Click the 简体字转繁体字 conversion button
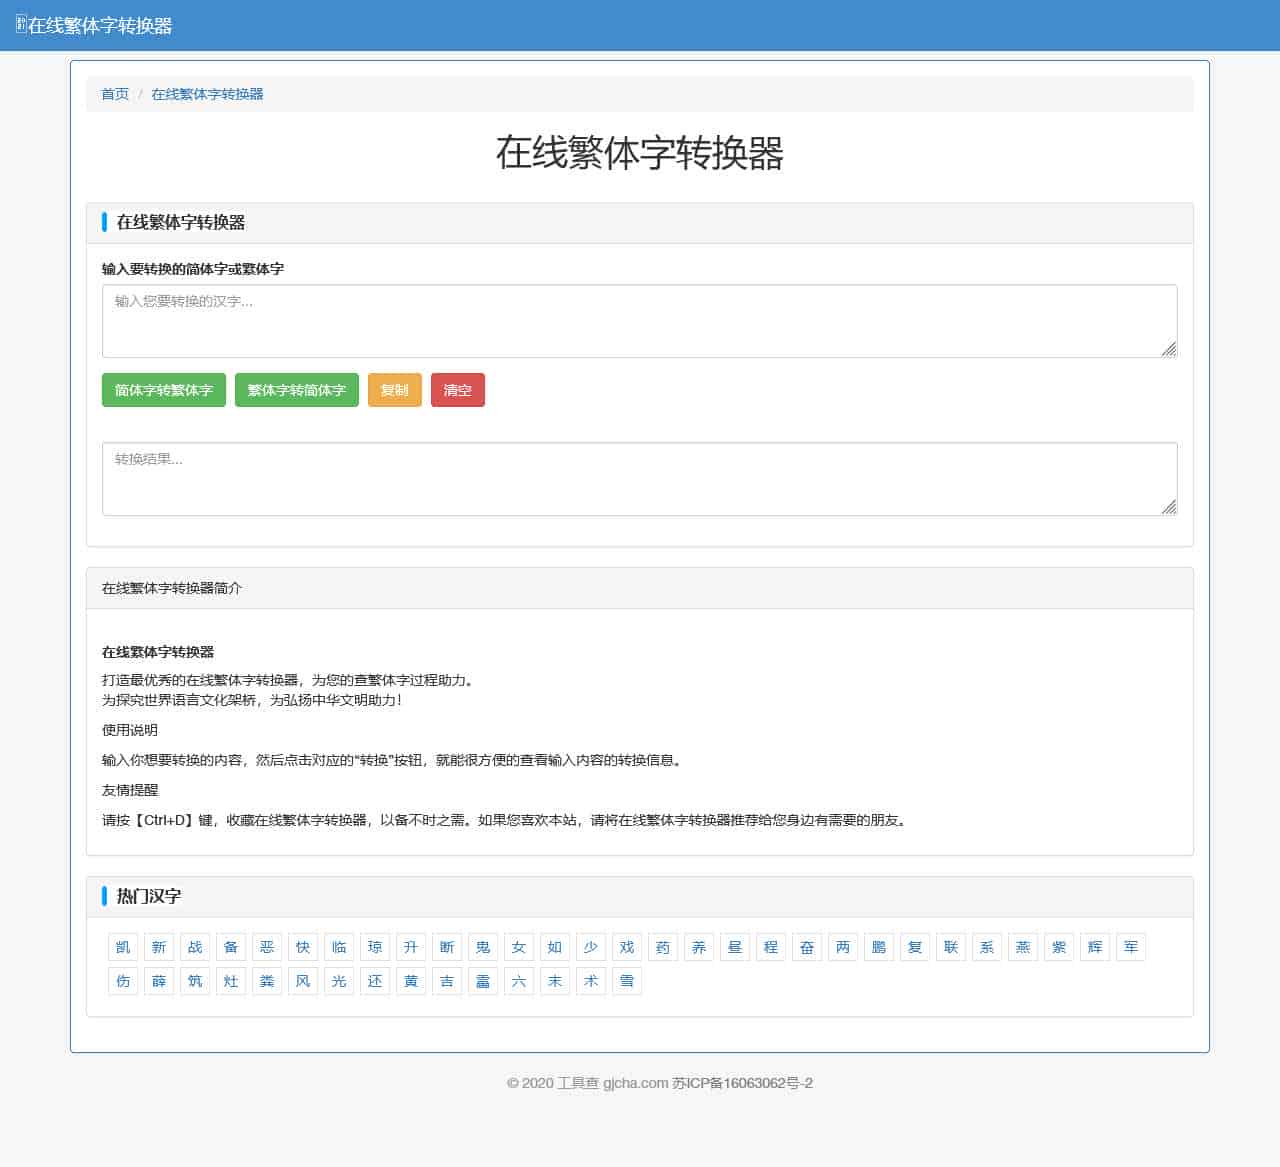1280x1167 pixels. (163, 390)
